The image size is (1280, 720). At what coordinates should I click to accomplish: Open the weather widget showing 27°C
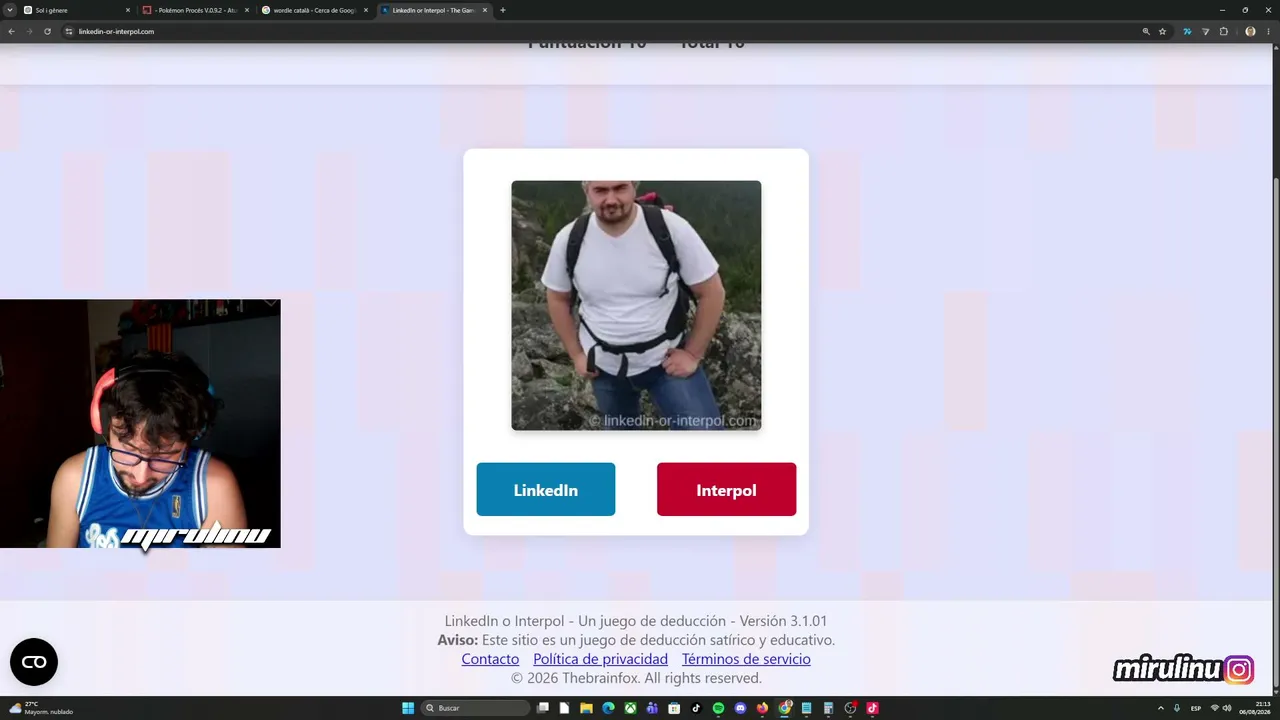click(x=40, y=708)
